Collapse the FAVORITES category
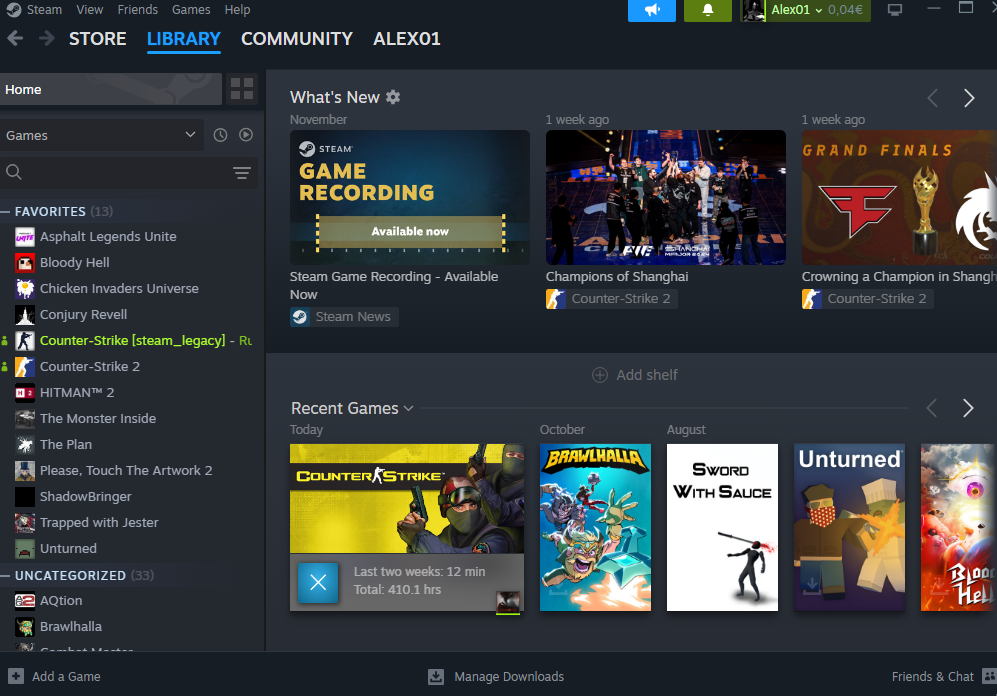 [6, 212]
